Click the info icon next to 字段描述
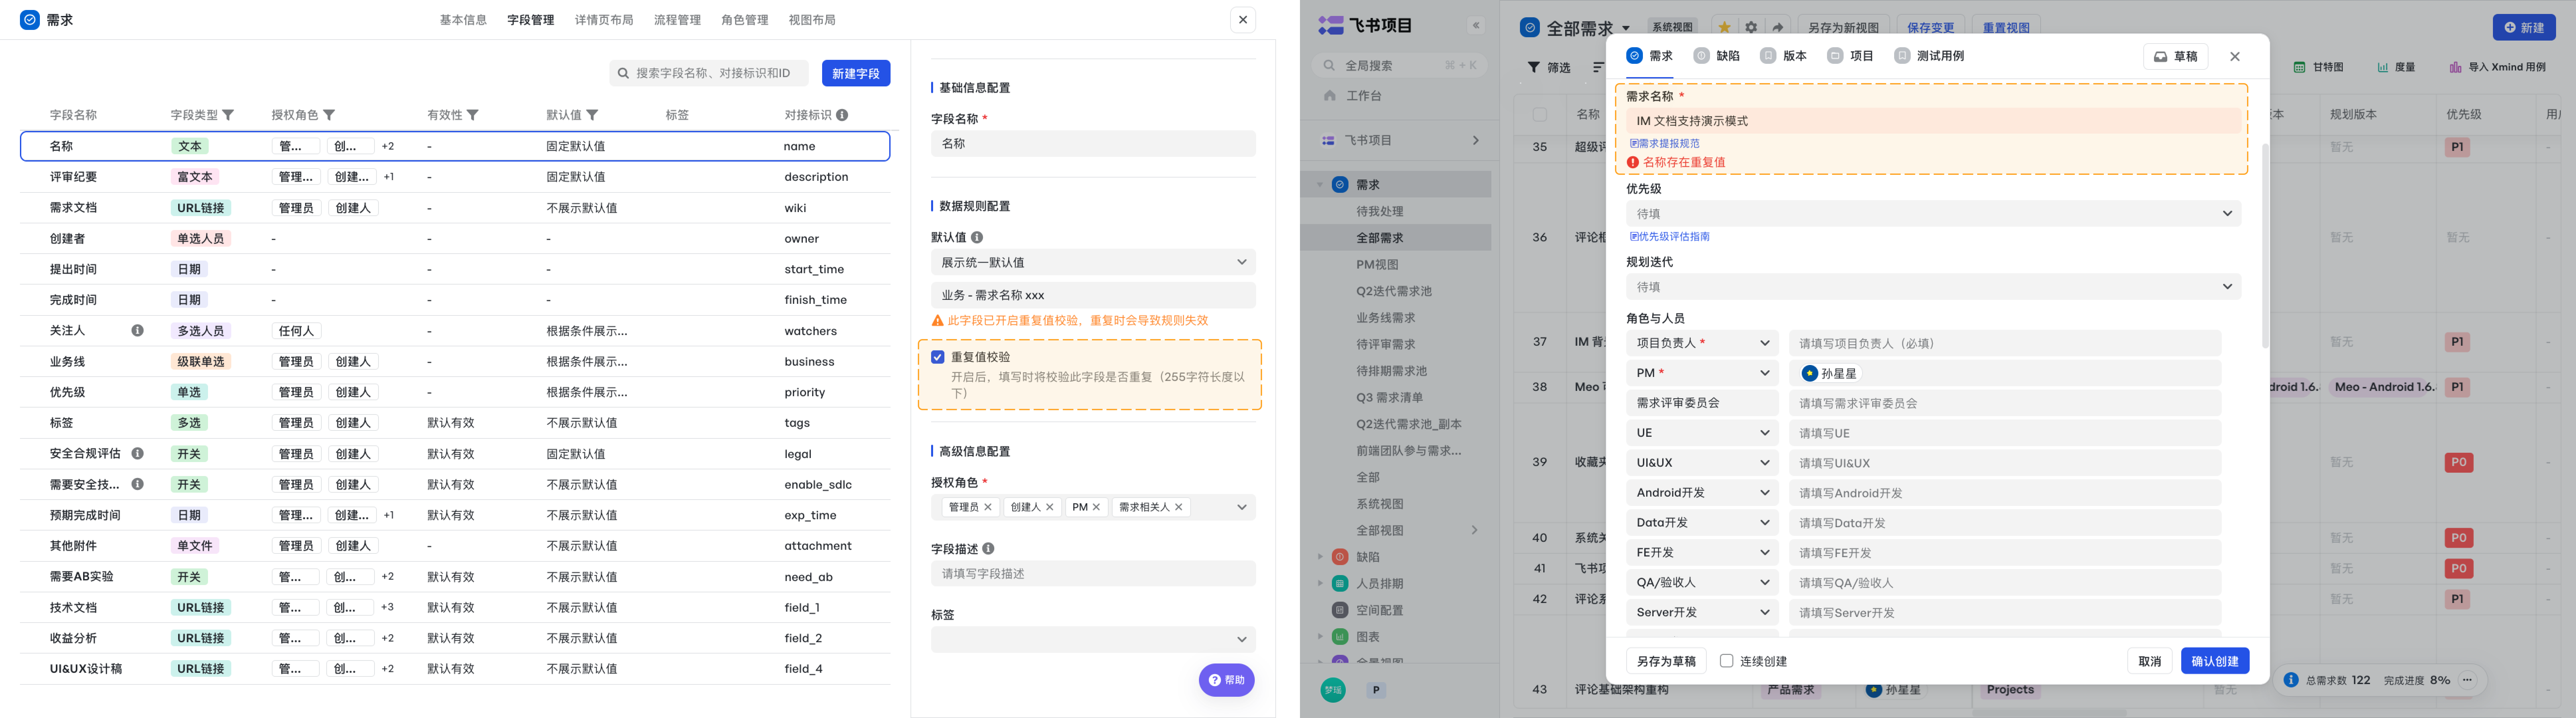Screen dimensions: 2576x718 pos(988,549)
